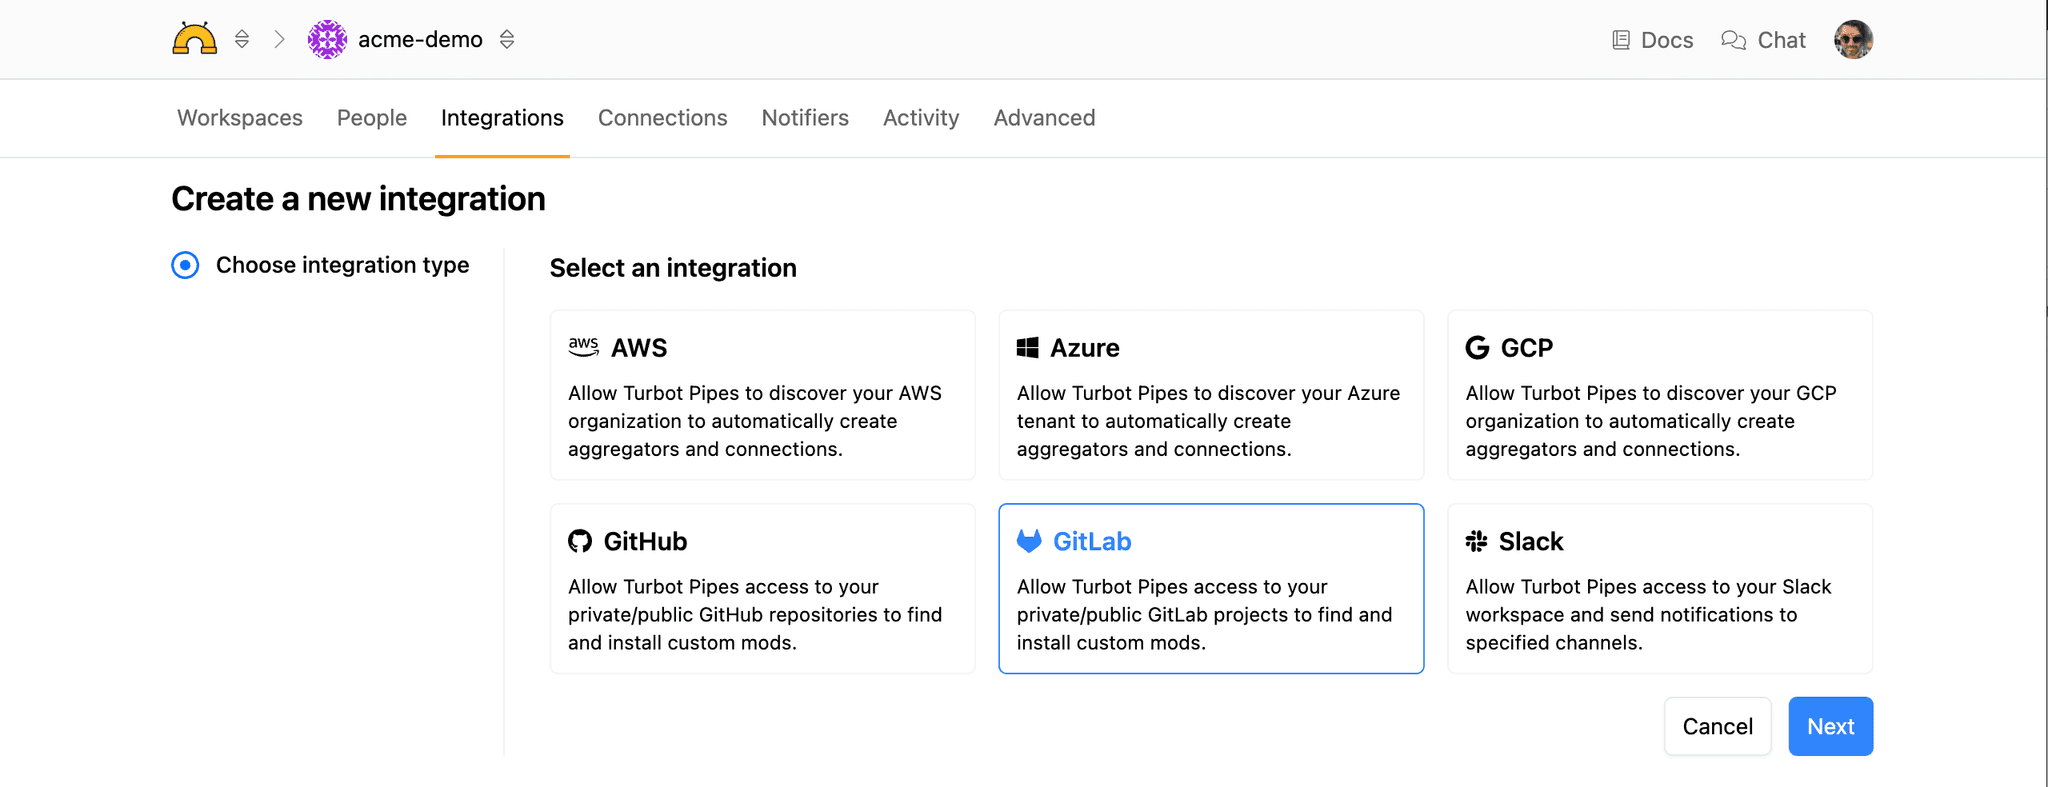Click the Docs book icon
The image size is (2048, 787).
point(1621,40)
